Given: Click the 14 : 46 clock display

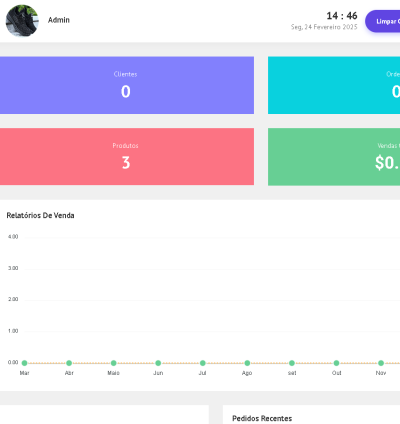Looking at the screenshot, I should pos(342,16).
